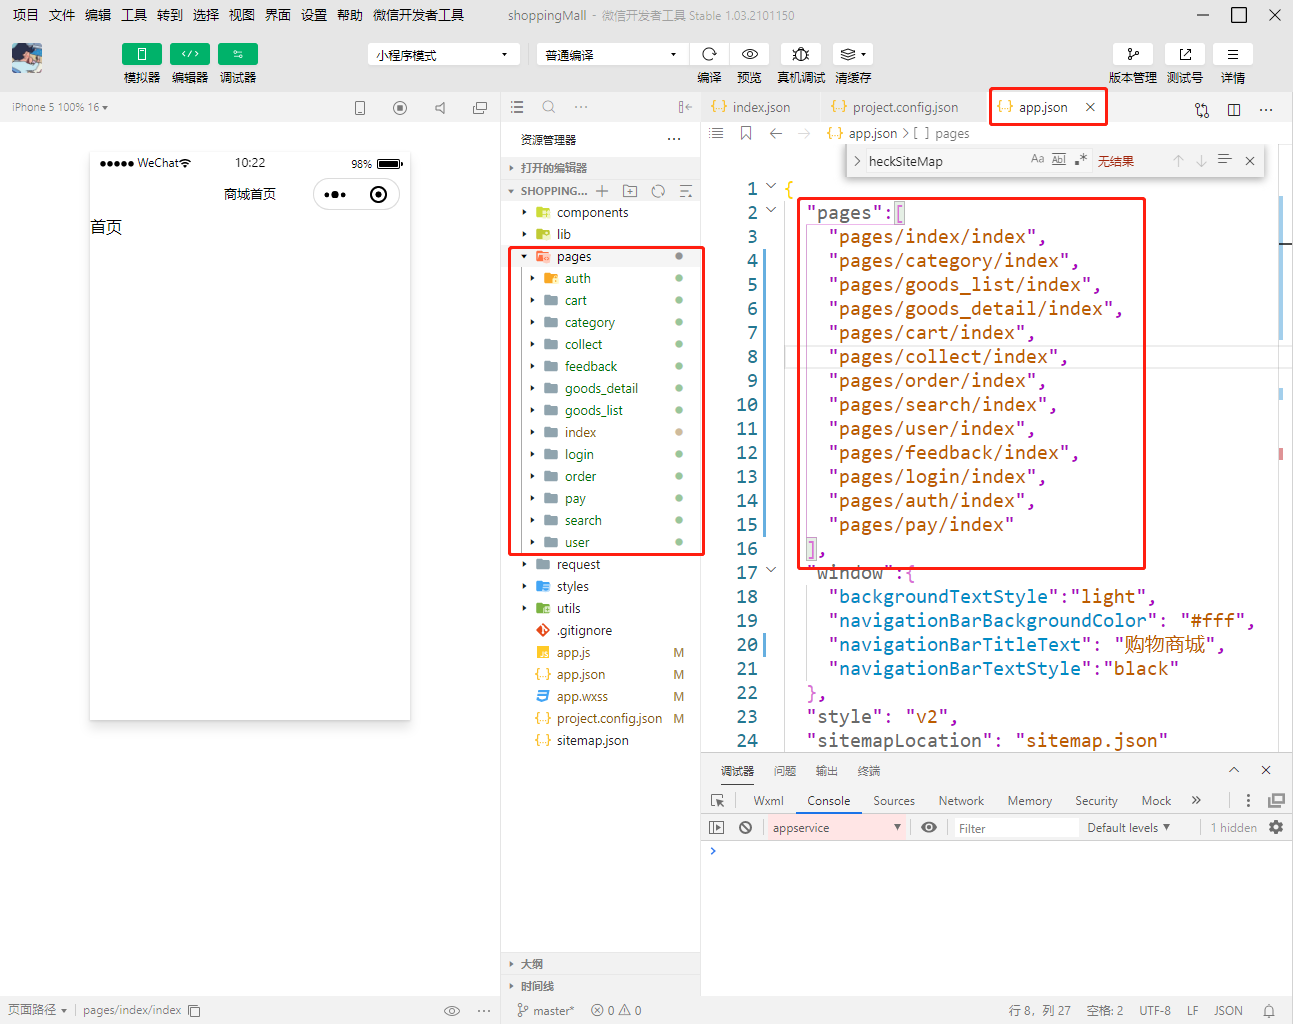Open Wxml tab in debugger
The height and width of the screenshot is (1024, 1293).
768,801
